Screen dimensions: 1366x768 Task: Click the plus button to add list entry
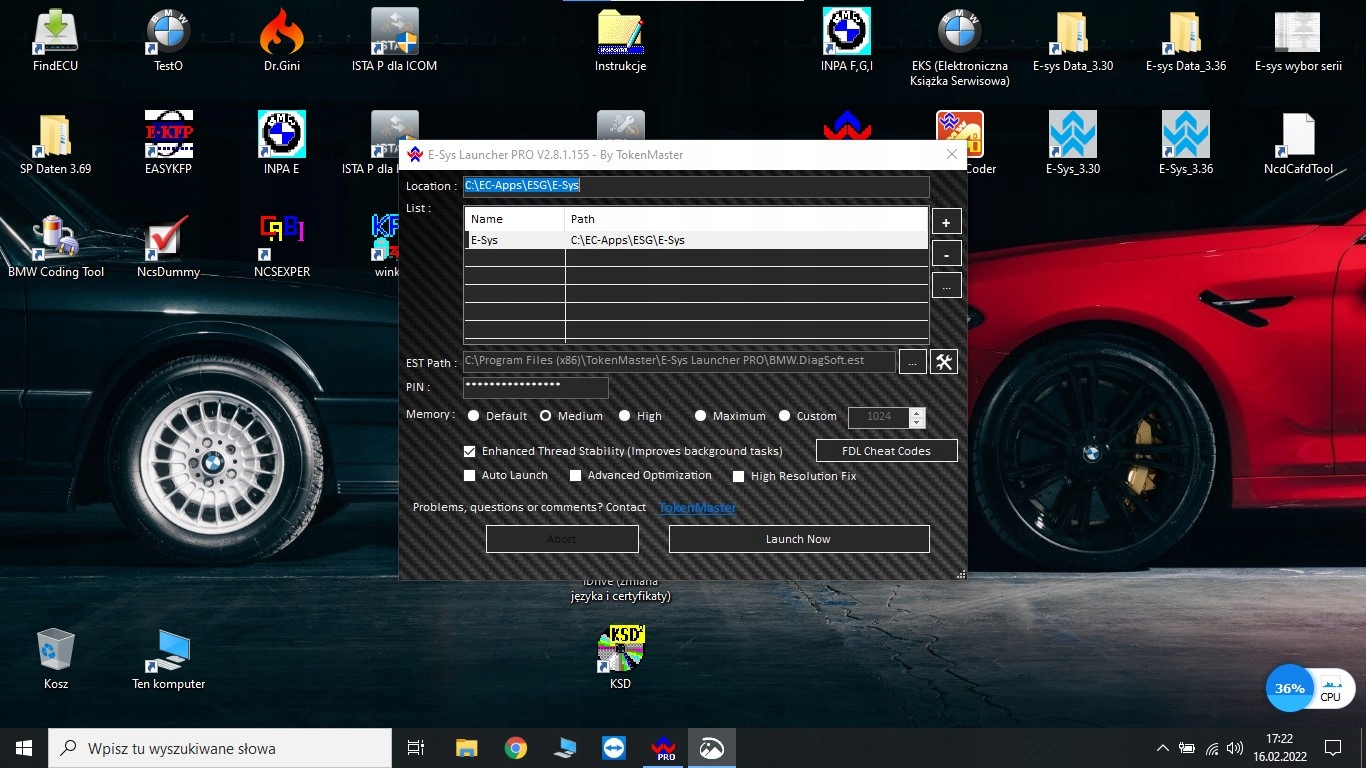[x=946, y=221]
